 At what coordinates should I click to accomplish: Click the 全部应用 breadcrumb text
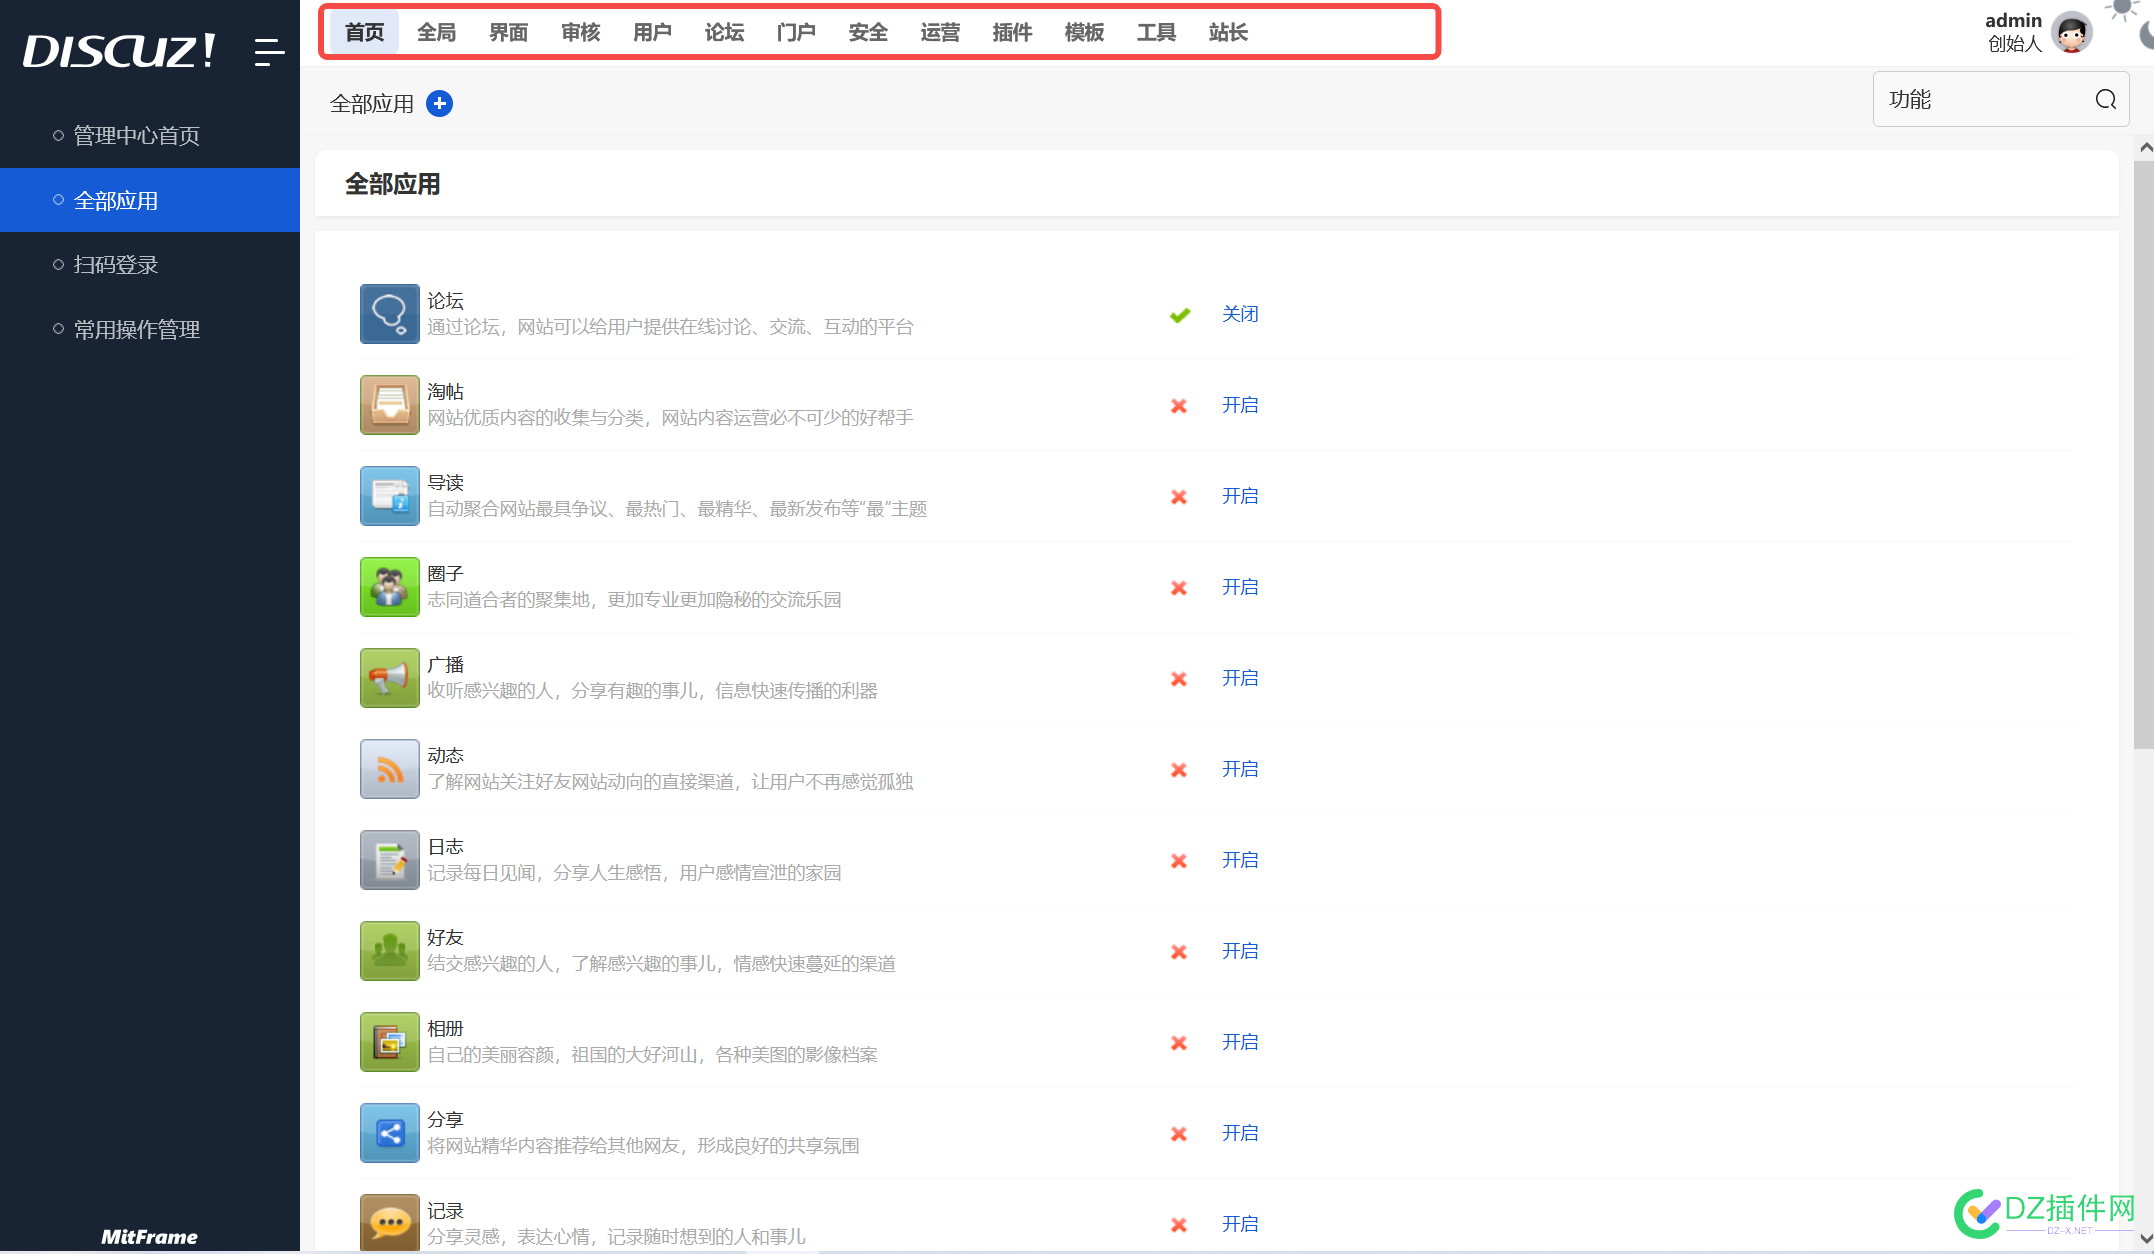372,104
